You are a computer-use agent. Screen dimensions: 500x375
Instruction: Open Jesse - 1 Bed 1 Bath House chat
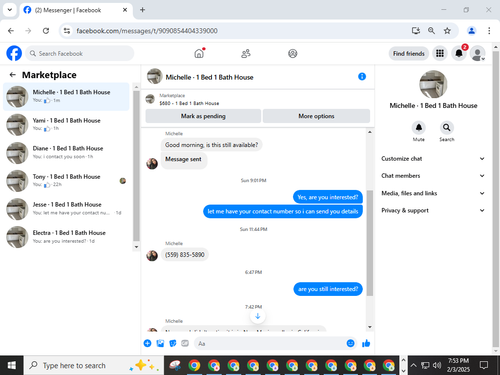[x=66, y=209]
